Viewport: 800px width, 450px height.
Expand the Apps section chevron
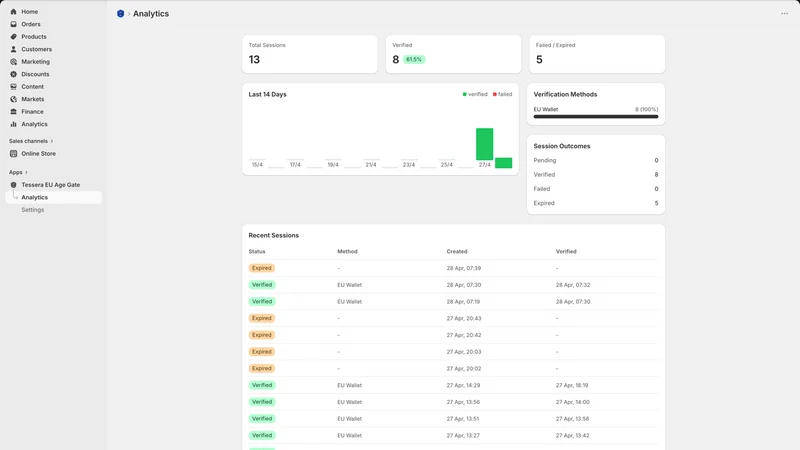pos(26,172)
